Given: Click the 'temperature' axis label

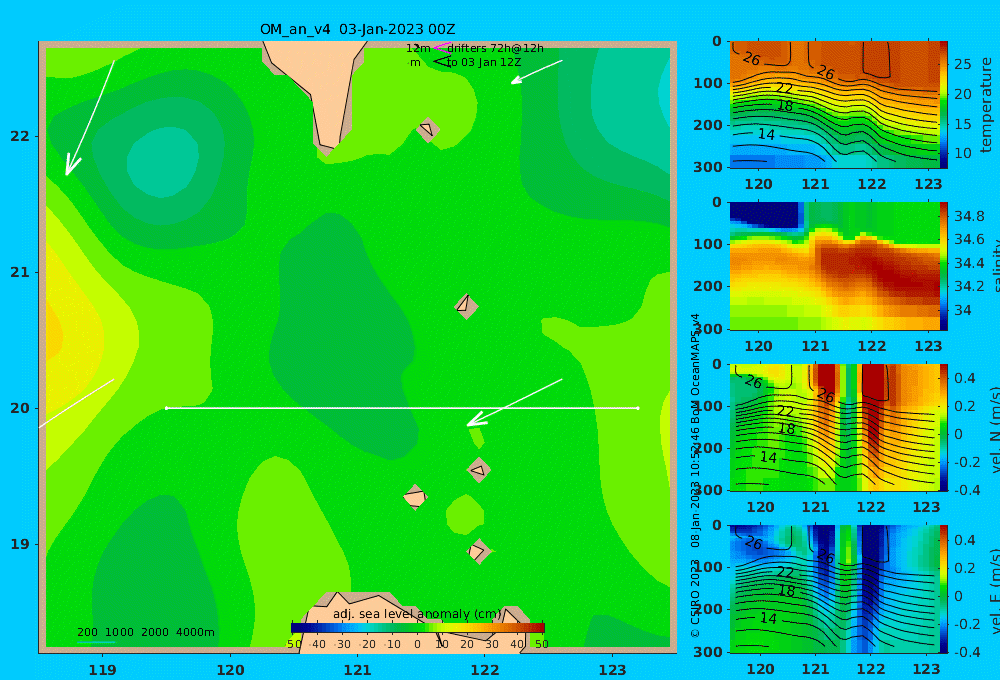Looking at the screenshot, I should click(986, 105).
